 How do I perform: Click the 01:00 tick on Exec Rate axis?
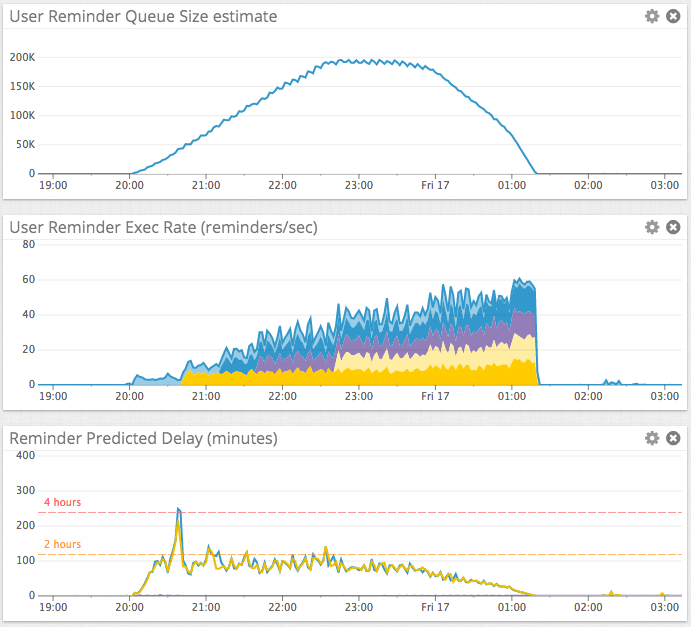point(512,396)
